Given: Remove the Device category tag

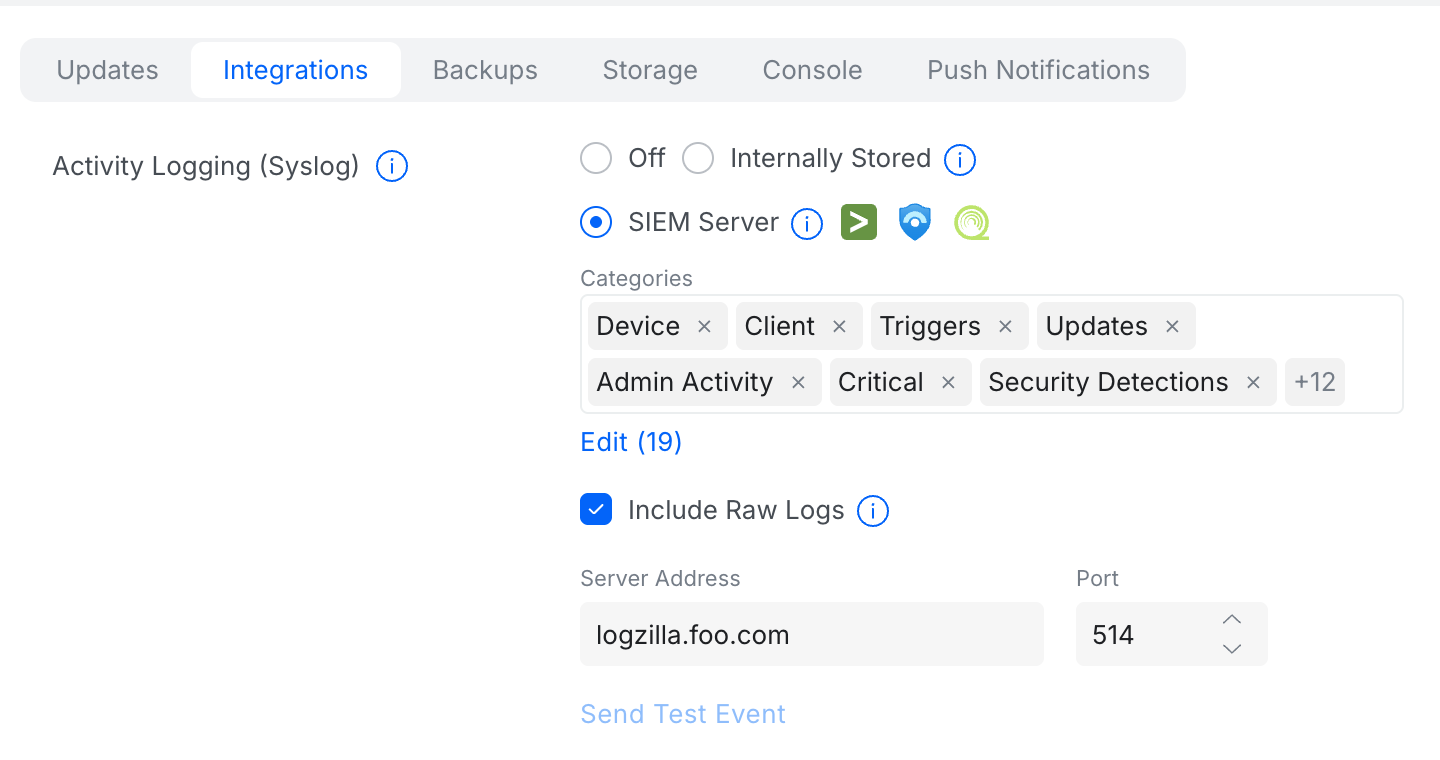Looking at the screenshot, I should click(x=703, y=326).
